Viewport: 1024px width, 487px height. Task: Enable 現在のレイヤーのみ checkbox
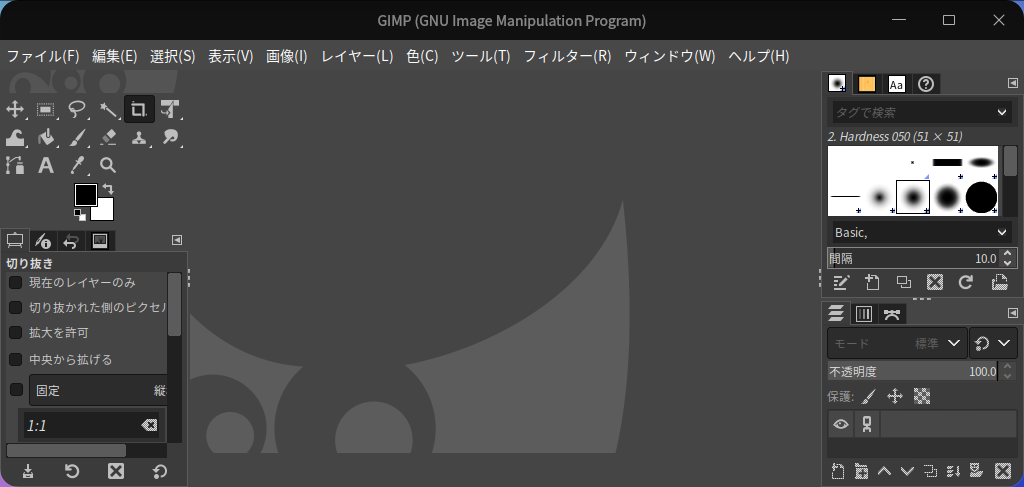tap(15, 283)
